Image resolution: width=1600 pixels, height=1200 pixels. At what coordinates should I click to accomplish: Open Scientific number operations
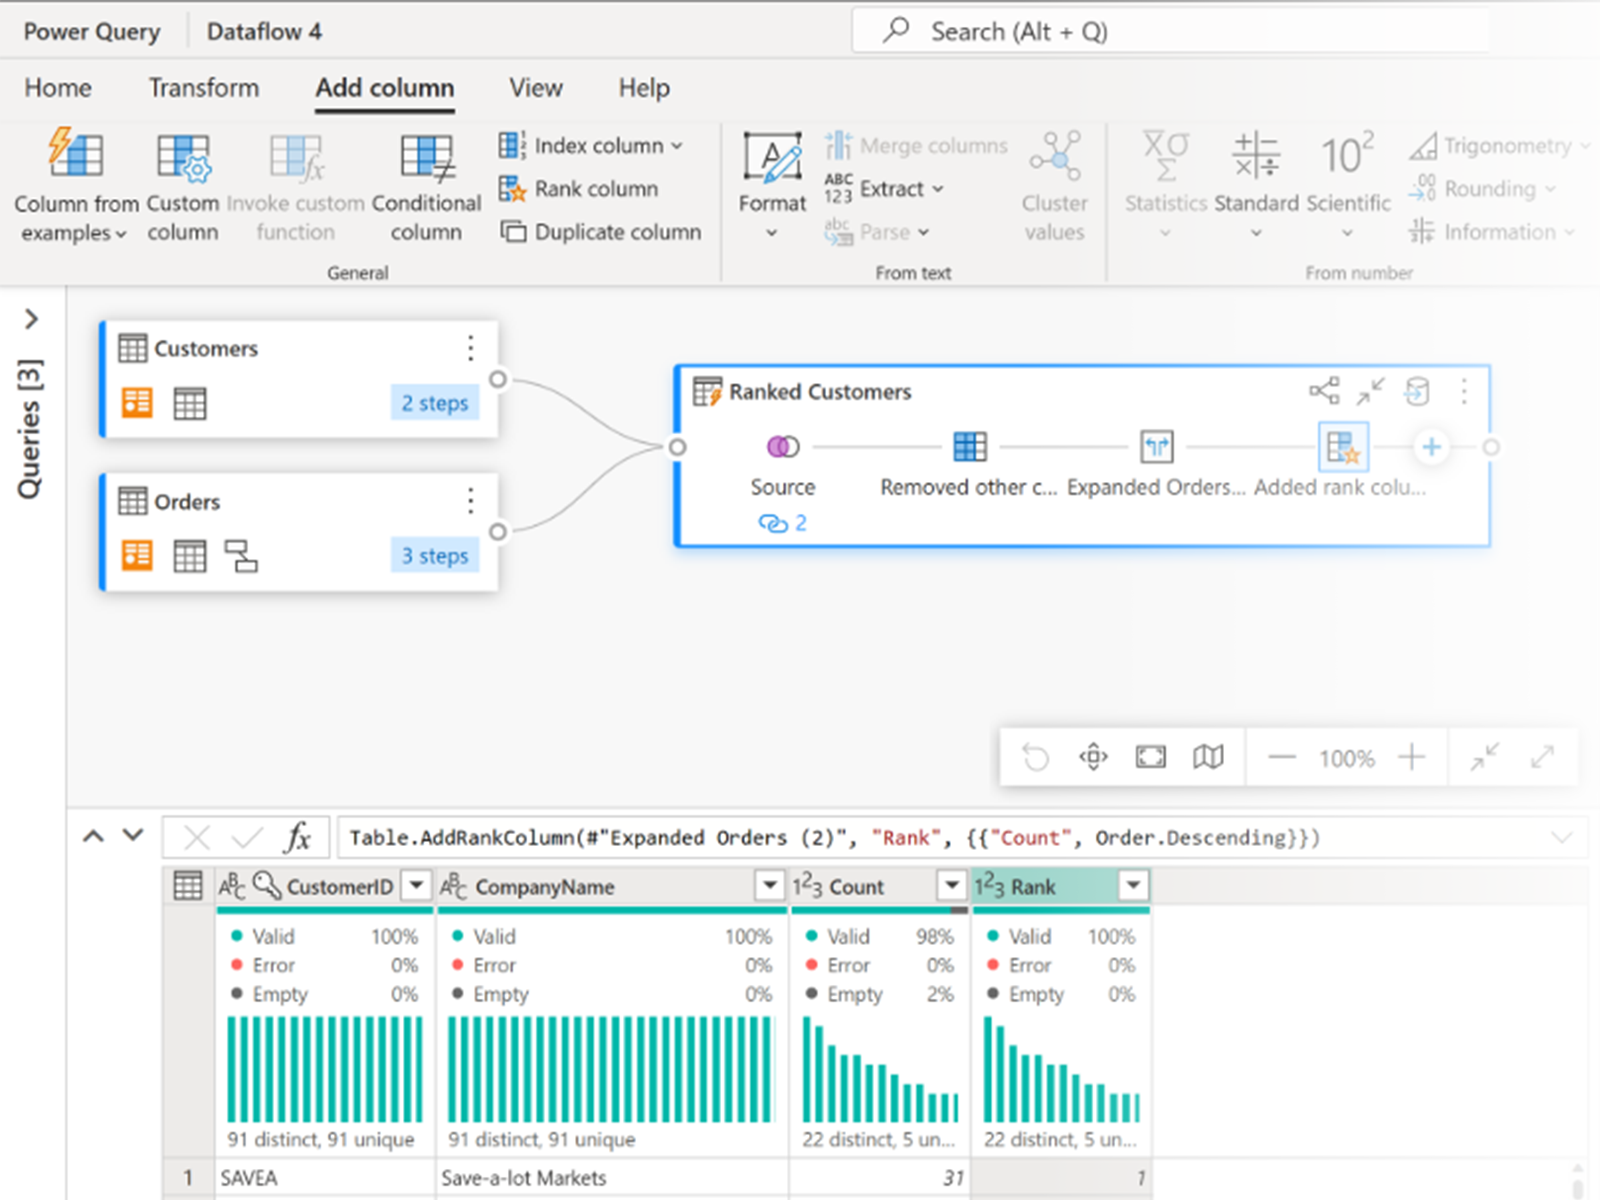[x=1348, y=187]
